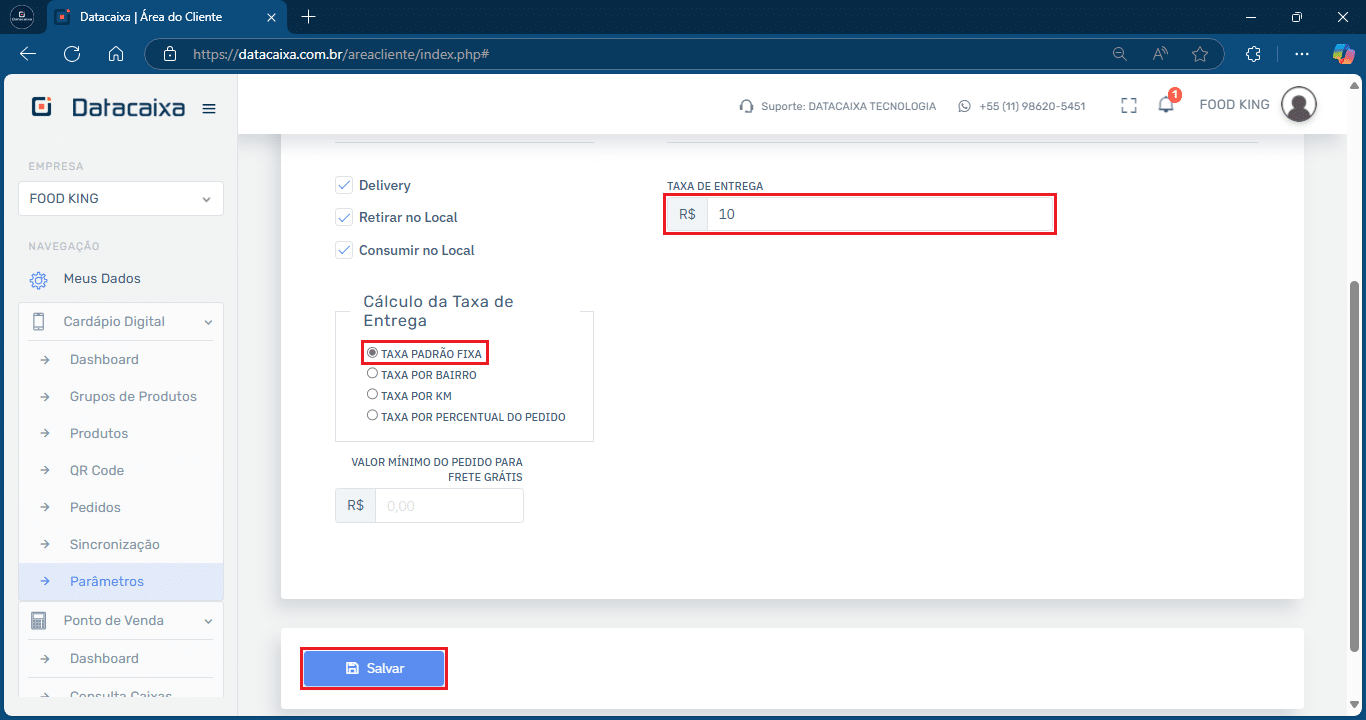Open the FOOD KING empresa dropdown
This screenshot has height=720, width=1366.
tap(121, 198)
